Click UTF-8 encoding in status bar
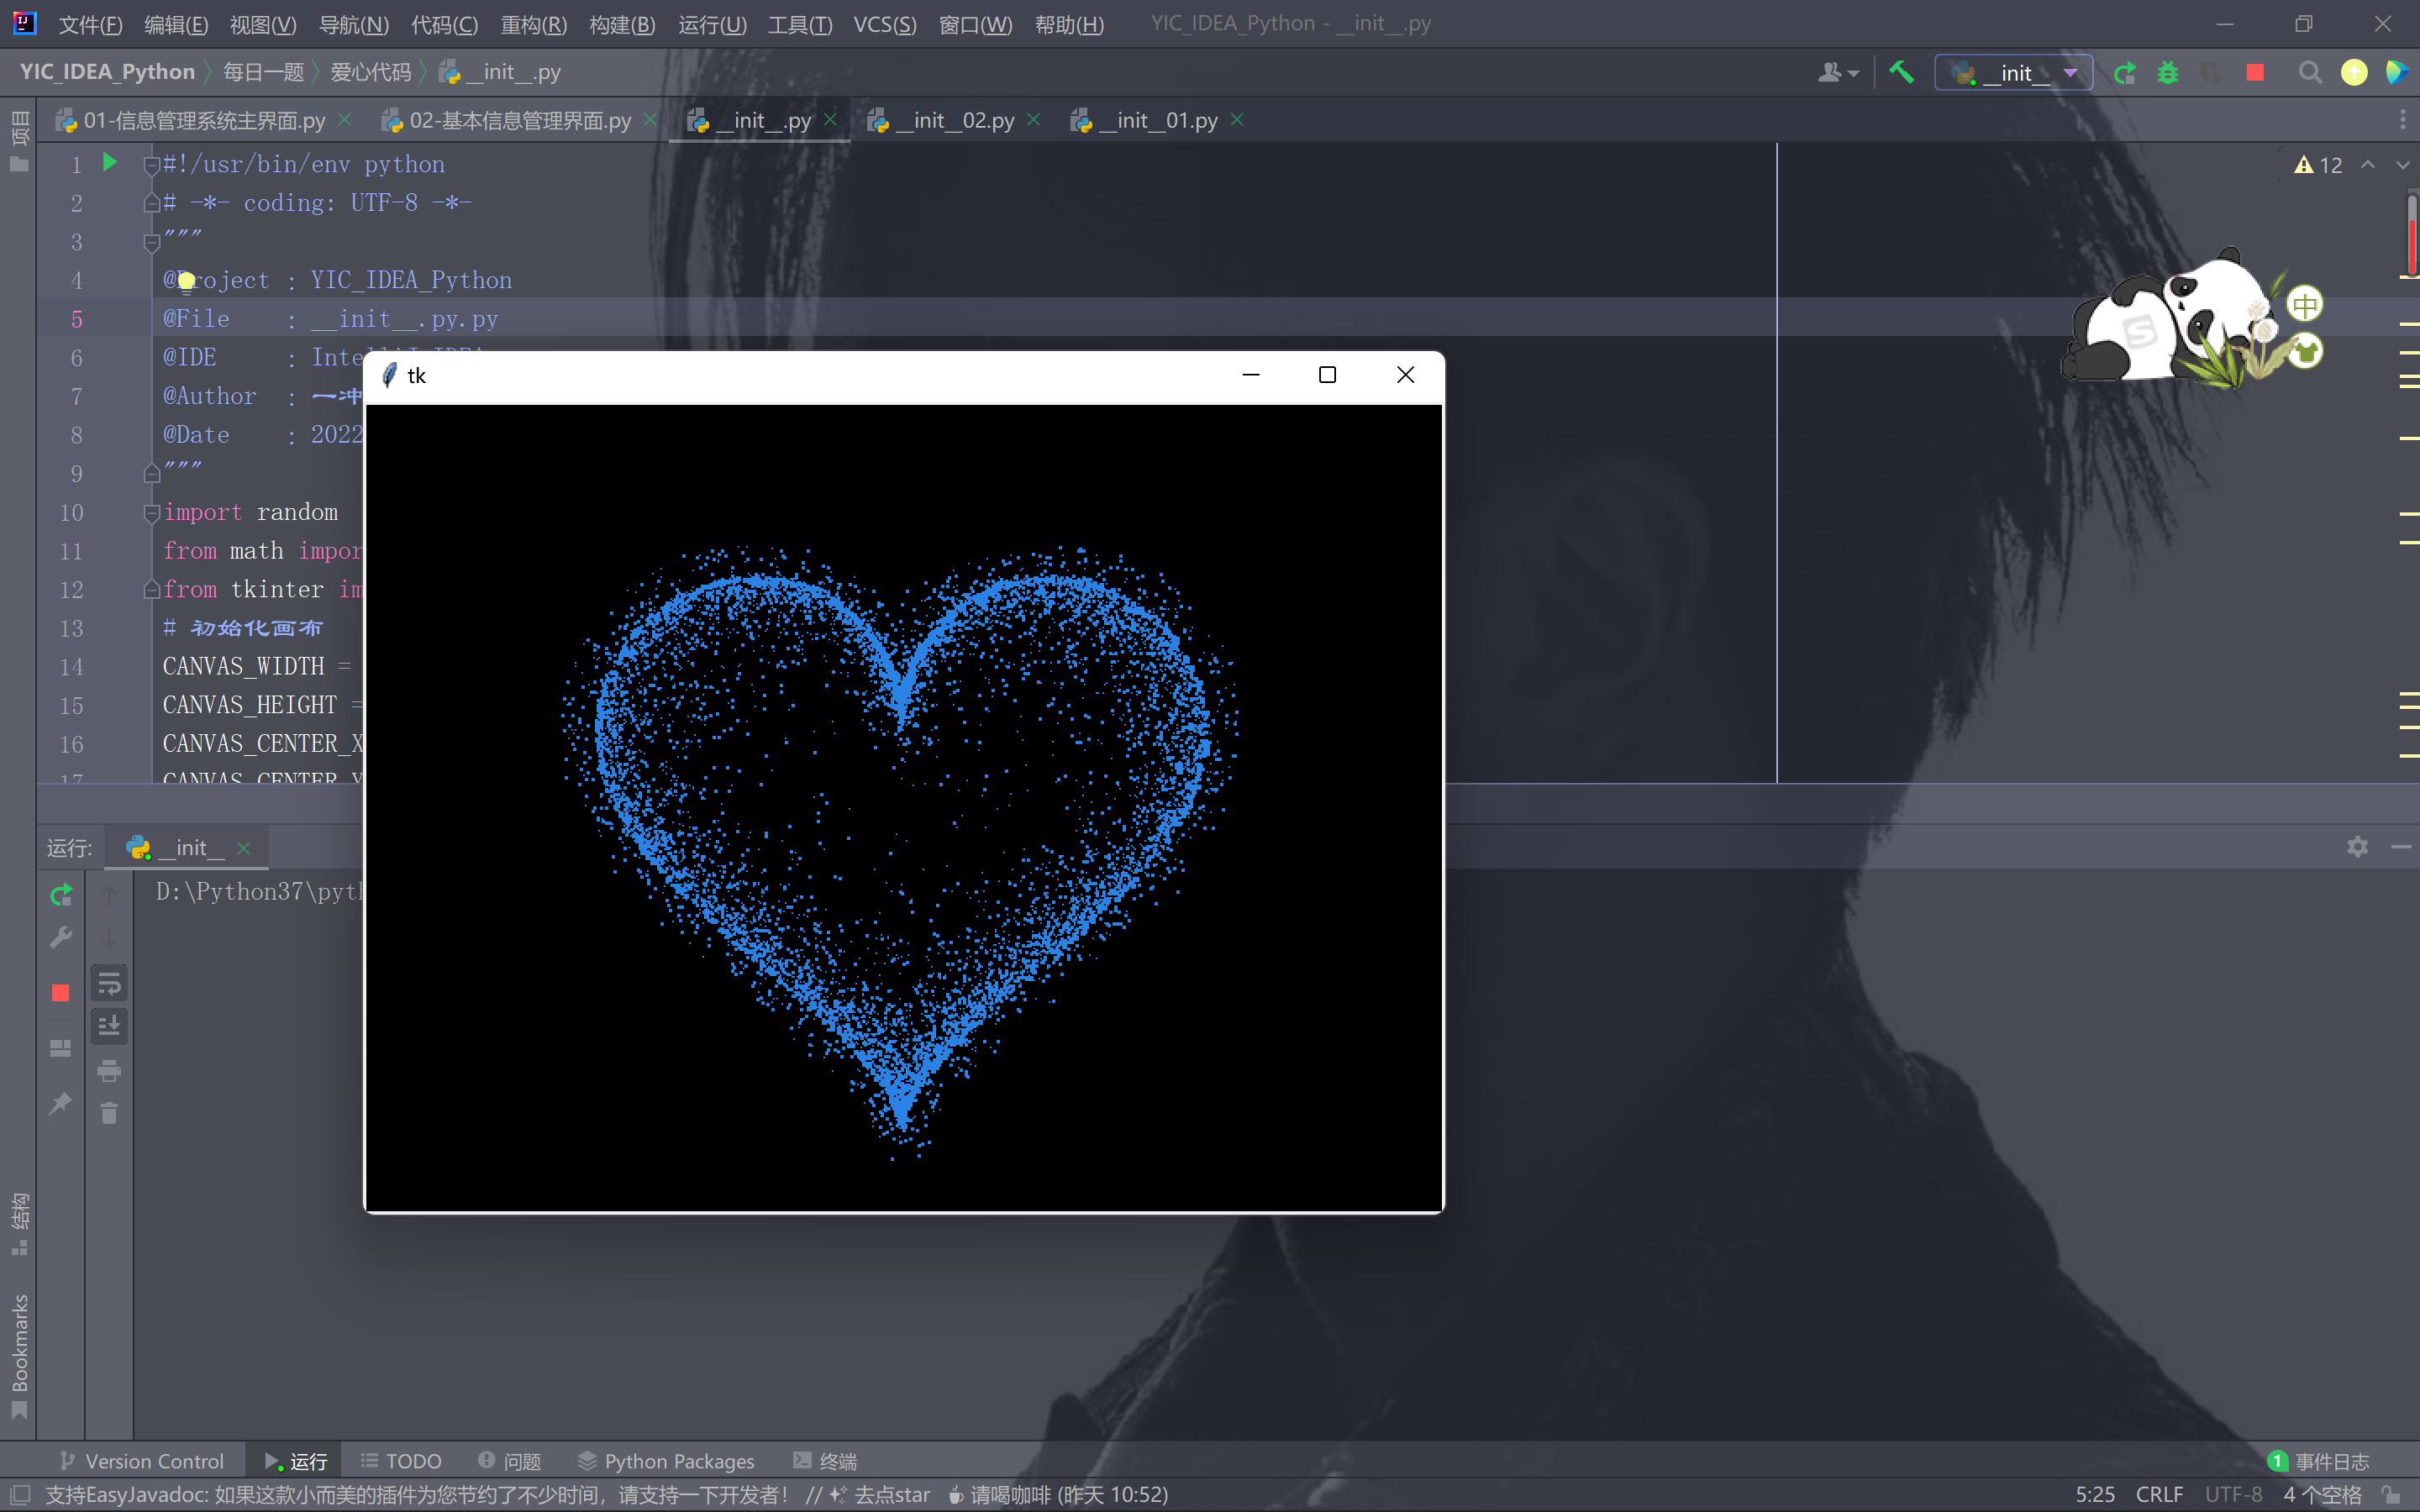Screen dimensions: 2420x1512 click(2233, 1494)
